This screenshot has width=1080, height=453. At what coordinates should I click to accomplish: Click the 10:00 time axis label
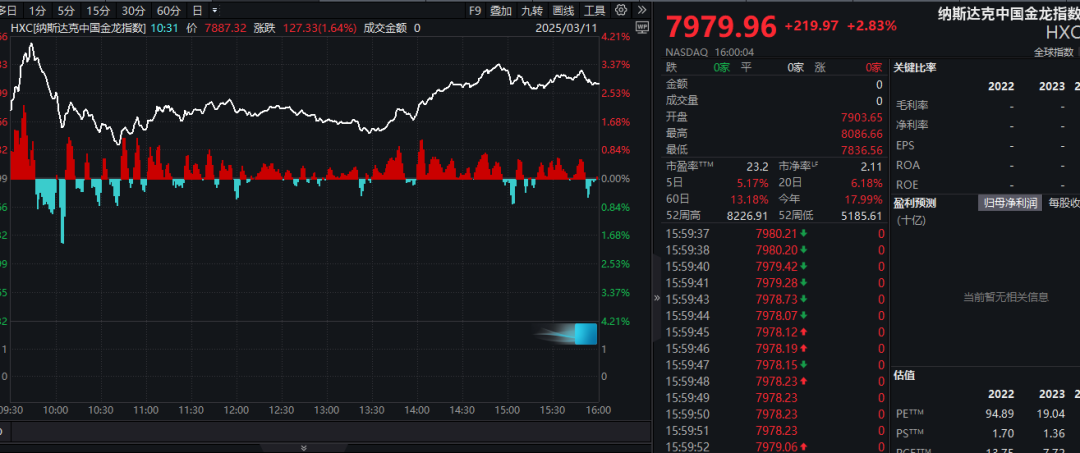coord(55,410)
